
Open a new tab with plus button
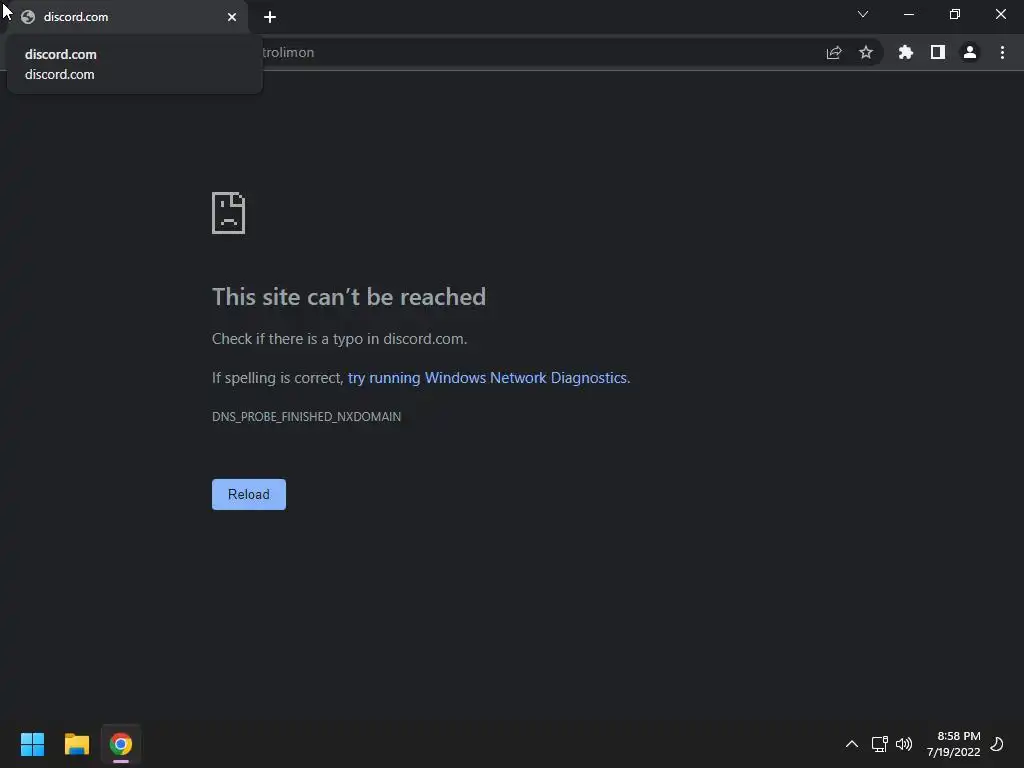point(270,17)
